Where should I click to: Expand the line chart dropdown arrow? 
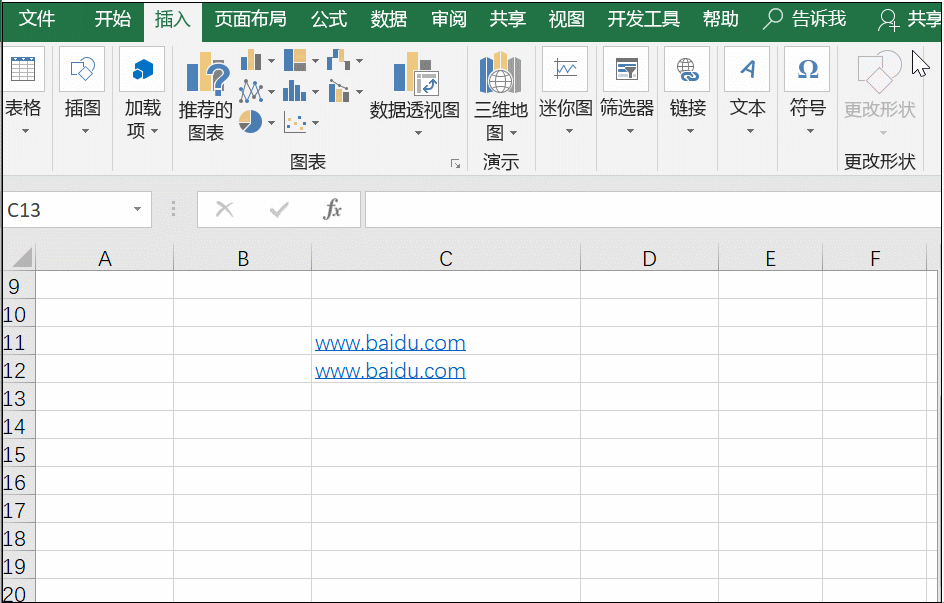pos(271,92)
